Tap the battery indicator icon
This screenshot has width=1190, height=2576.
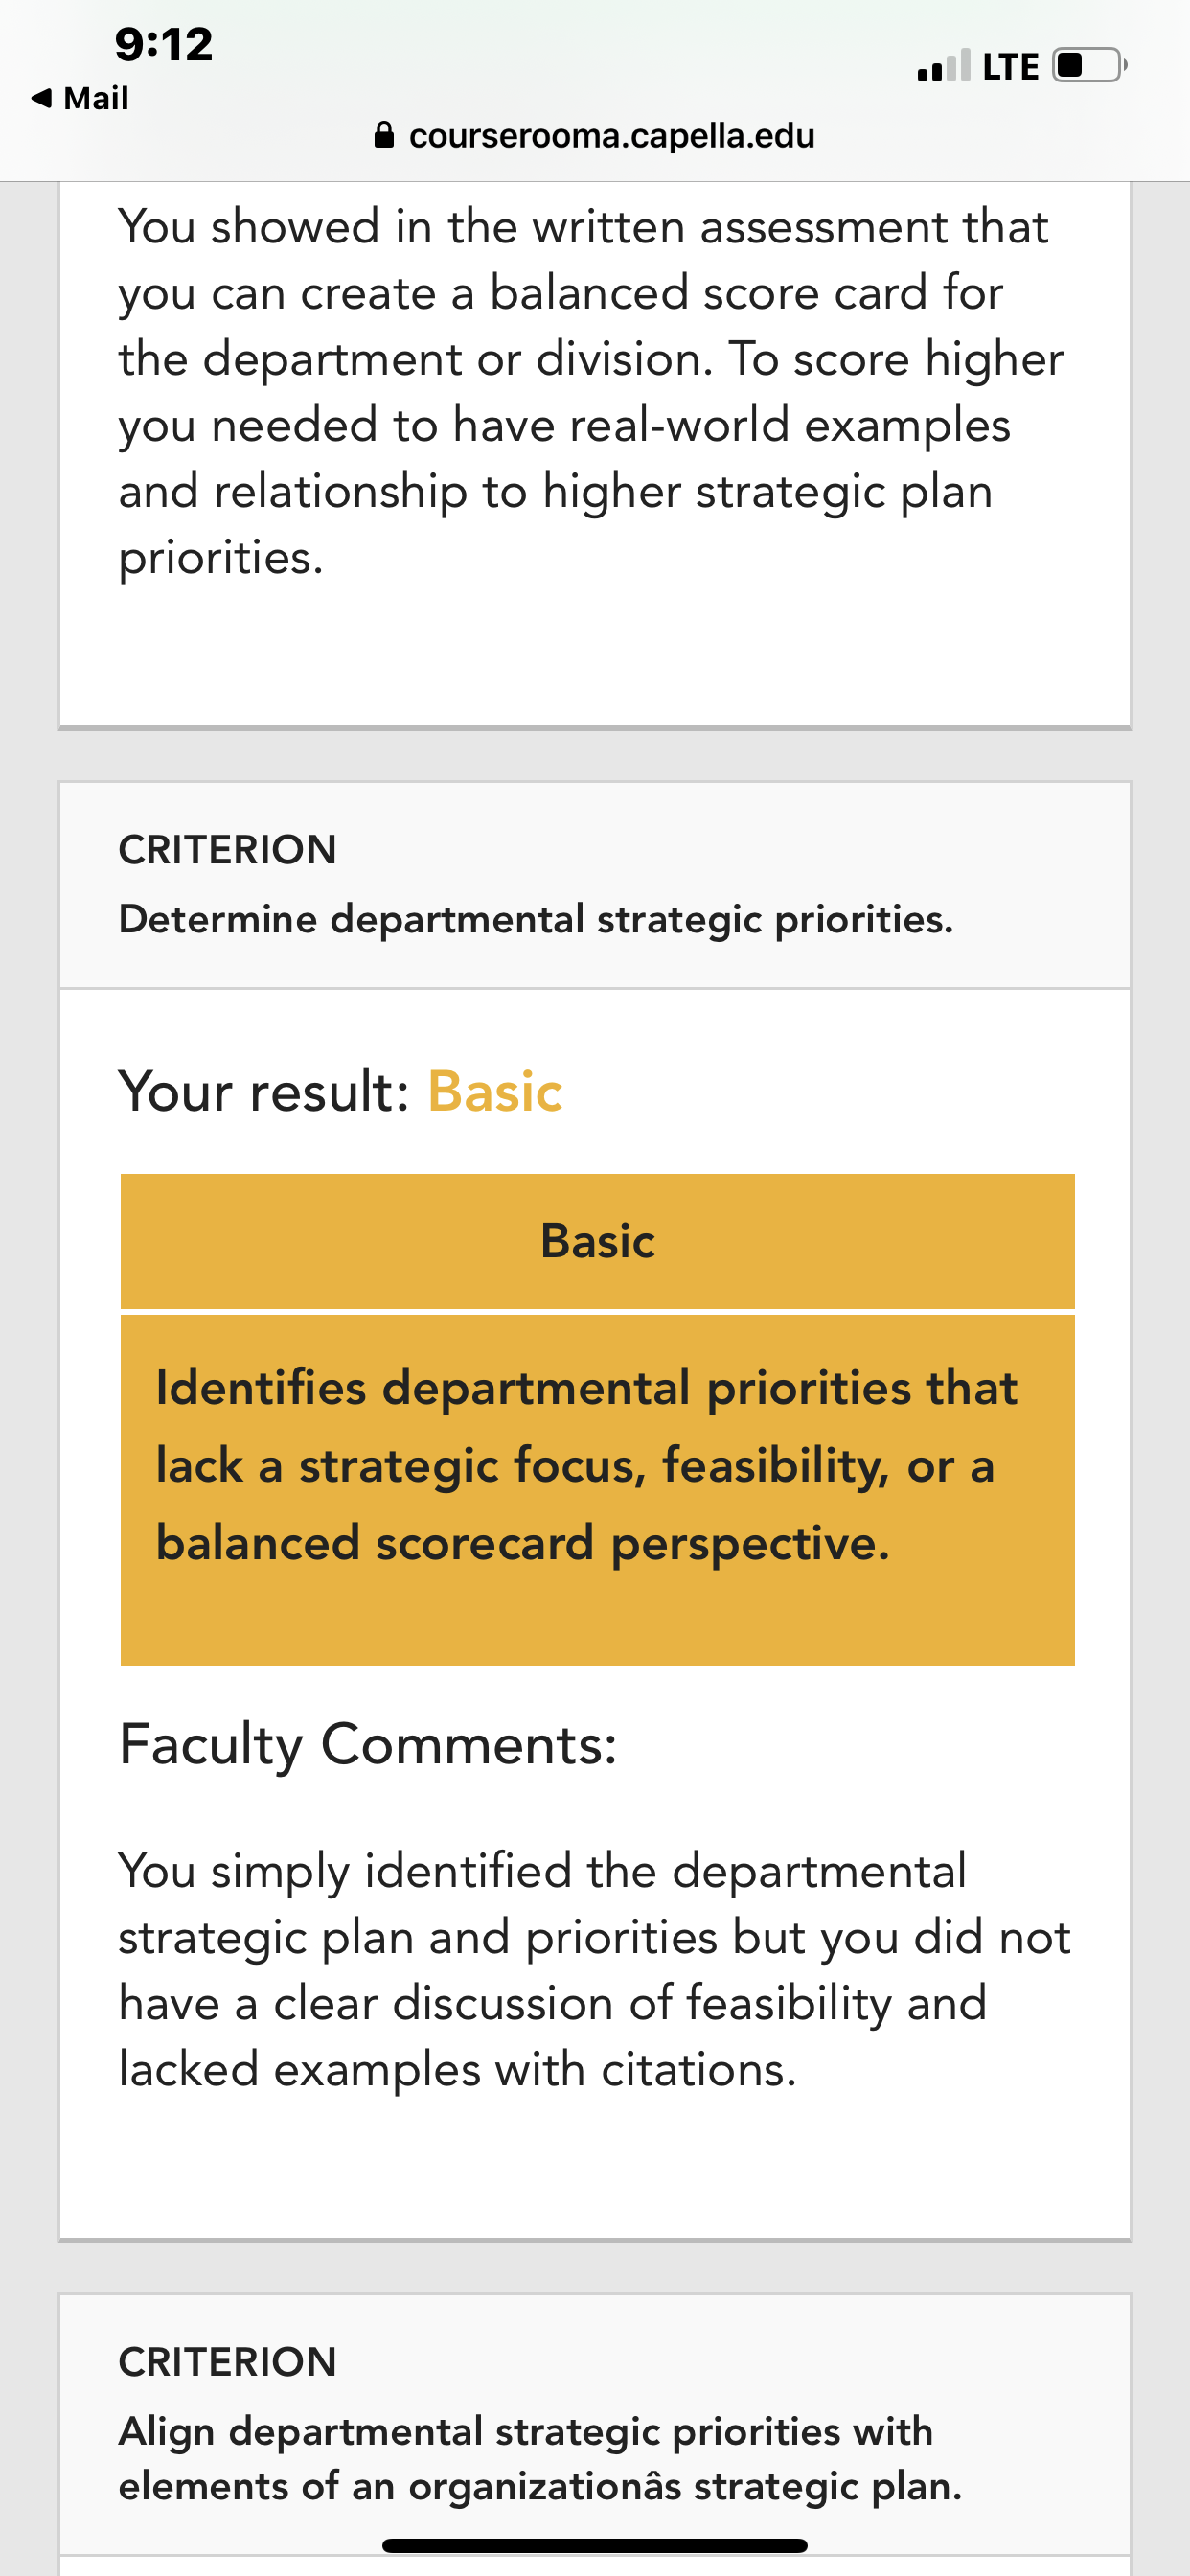click(x=1090, y=66)
